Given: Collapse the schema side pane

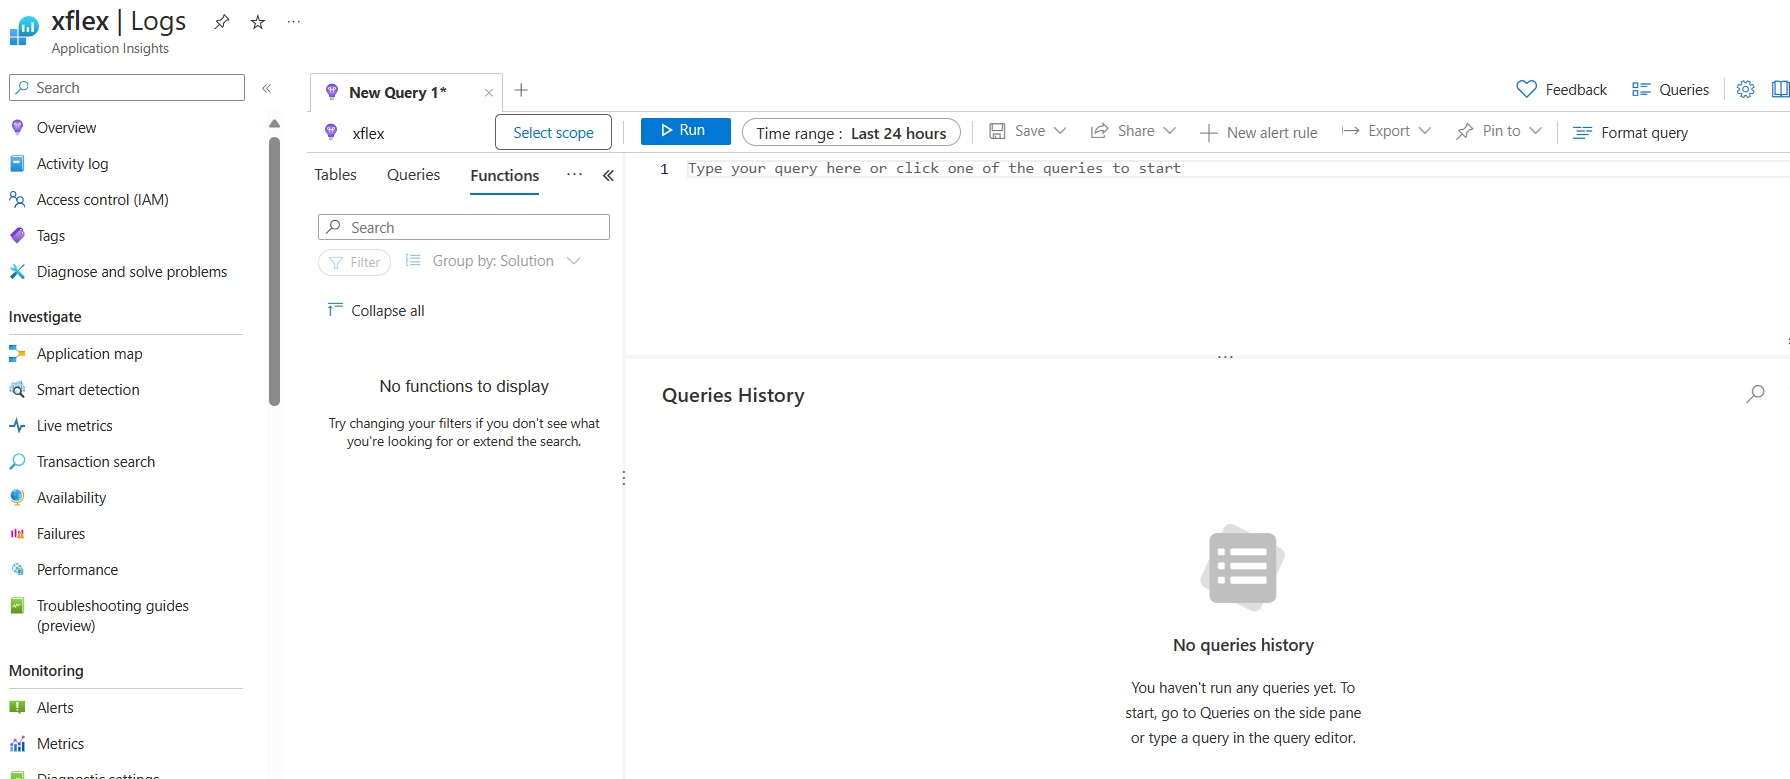Looking at the screenshot, I should pyautogui.click(x=608, y=175).
